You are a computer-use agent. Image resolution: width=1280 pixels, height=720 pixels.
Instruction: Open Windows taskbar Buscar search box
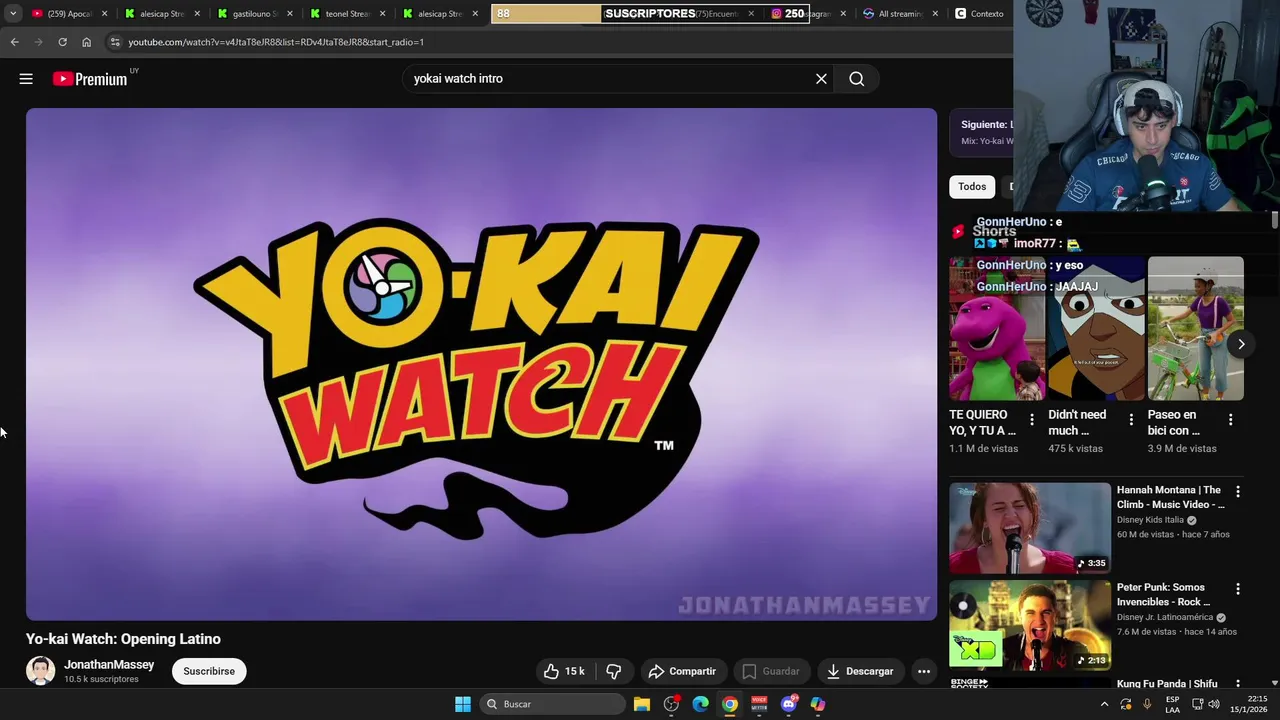point(551,704)
